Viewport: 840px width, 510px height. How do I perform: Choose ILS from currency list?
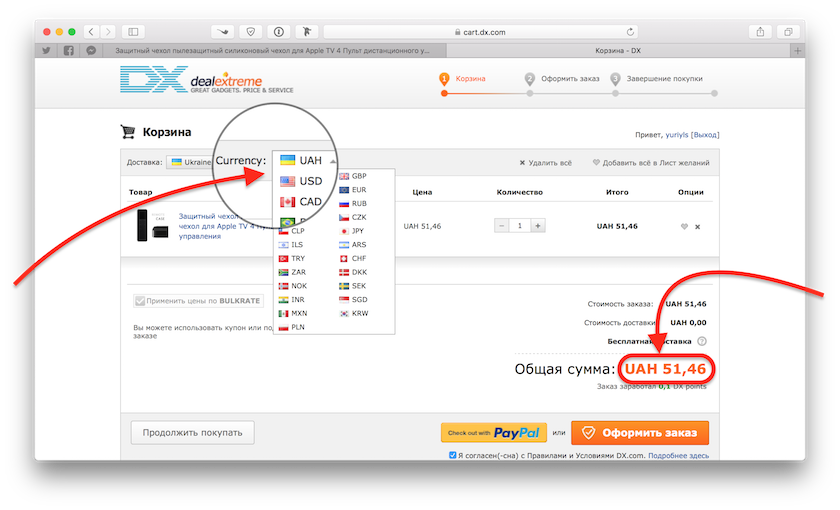pyautogui.click(x=291, y=245)
